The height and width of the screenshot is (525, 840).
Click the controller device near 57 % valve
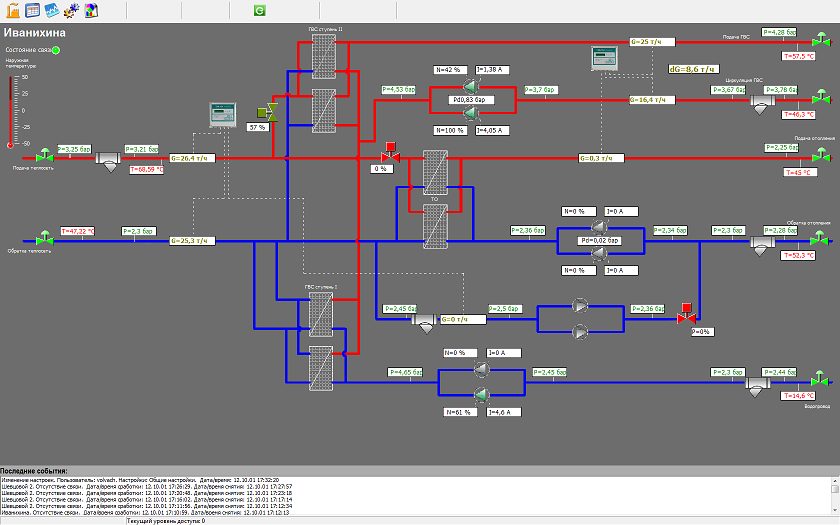[x=221, y=114]
